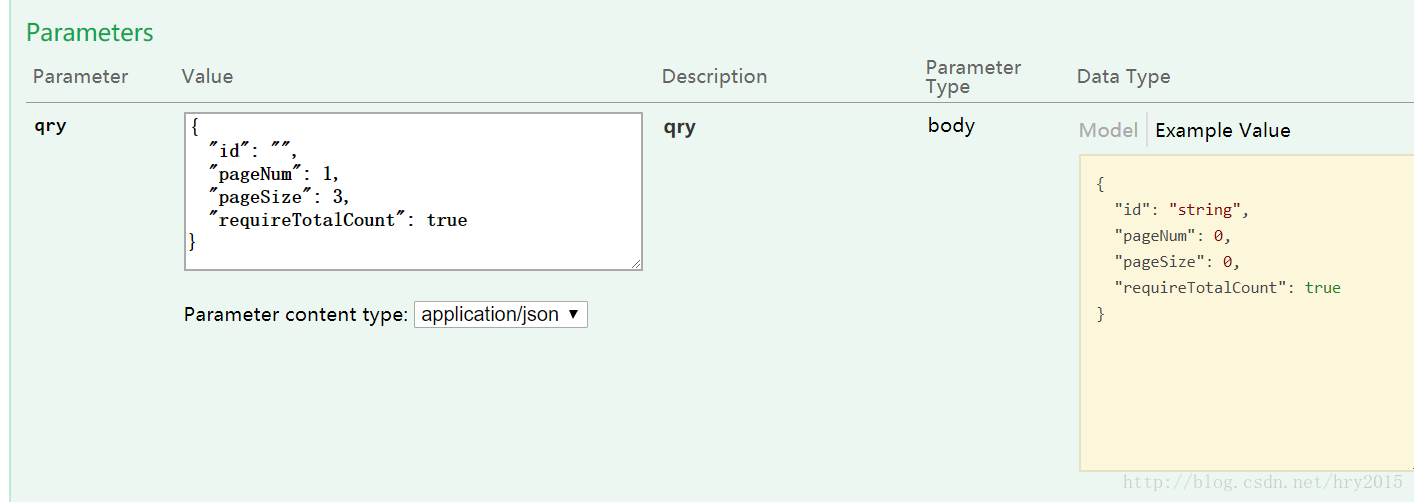Open the Parameter content type dropdown

click(x=500, y=314)
